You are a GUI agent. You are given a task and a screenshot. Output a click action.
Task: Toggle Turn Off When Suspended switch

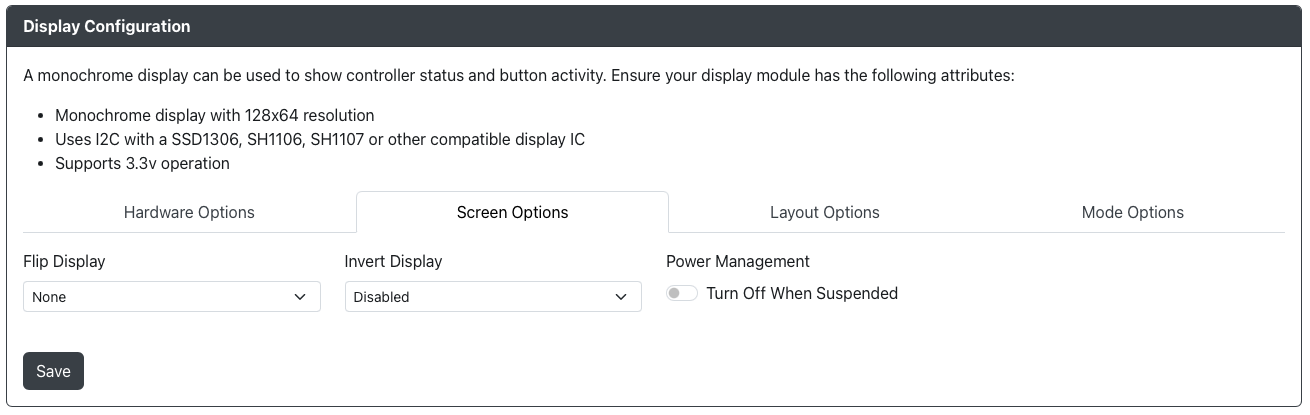[x=682, y=294]
